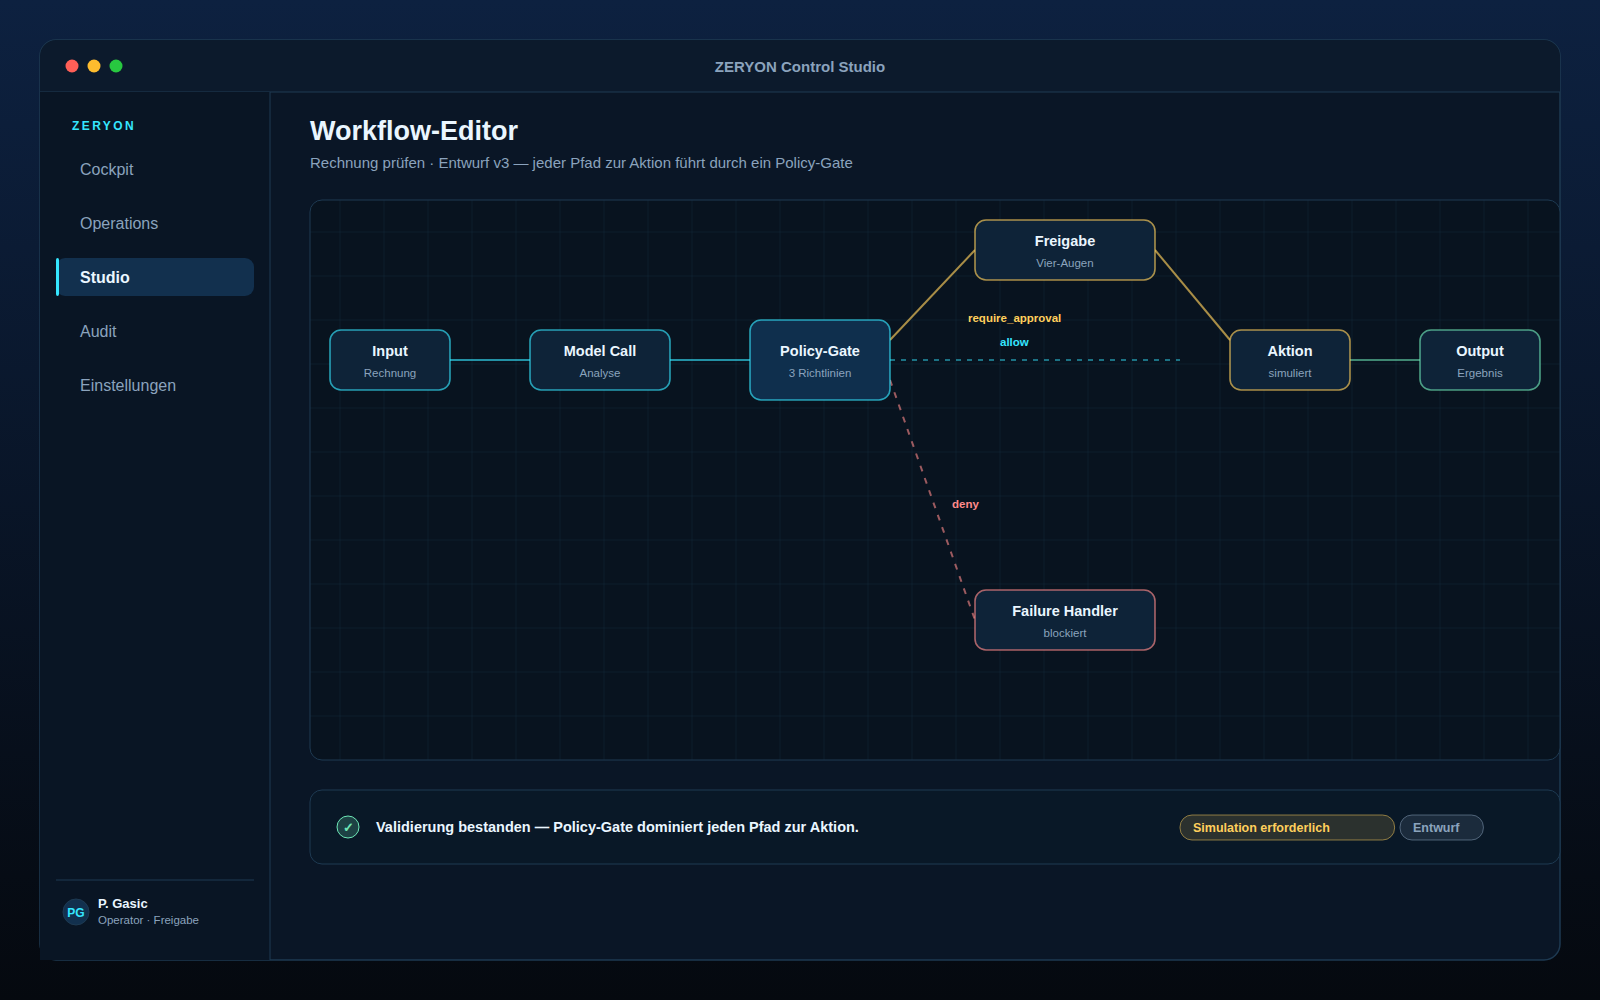Click the green validation checkmark icon
This screenshot has height=1000, width=1600.
348,827
